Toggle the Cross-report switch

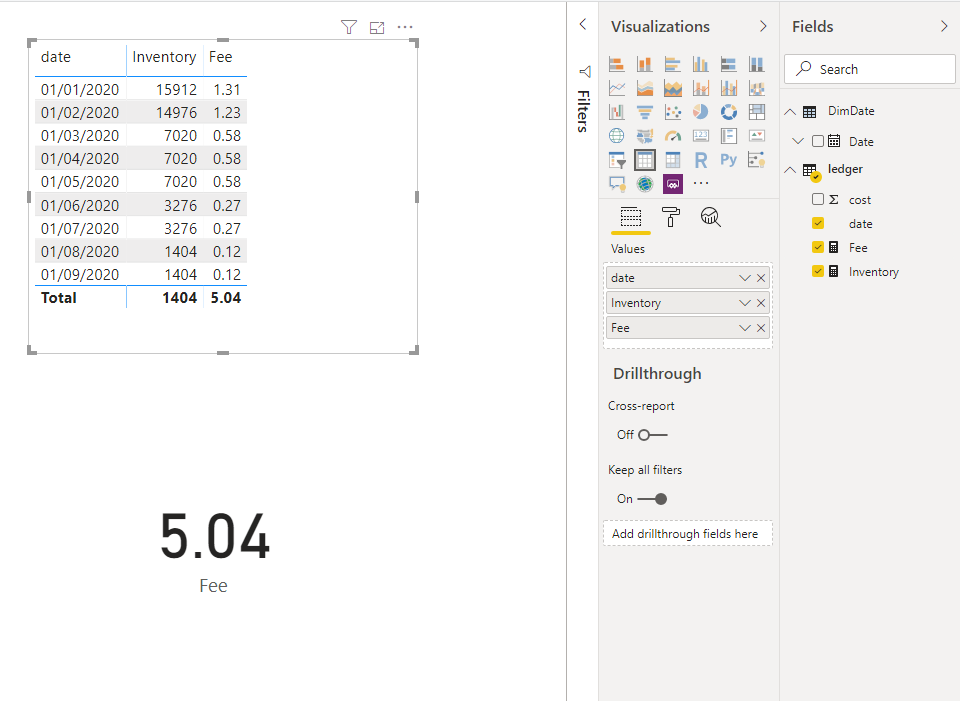click(653, 435)
